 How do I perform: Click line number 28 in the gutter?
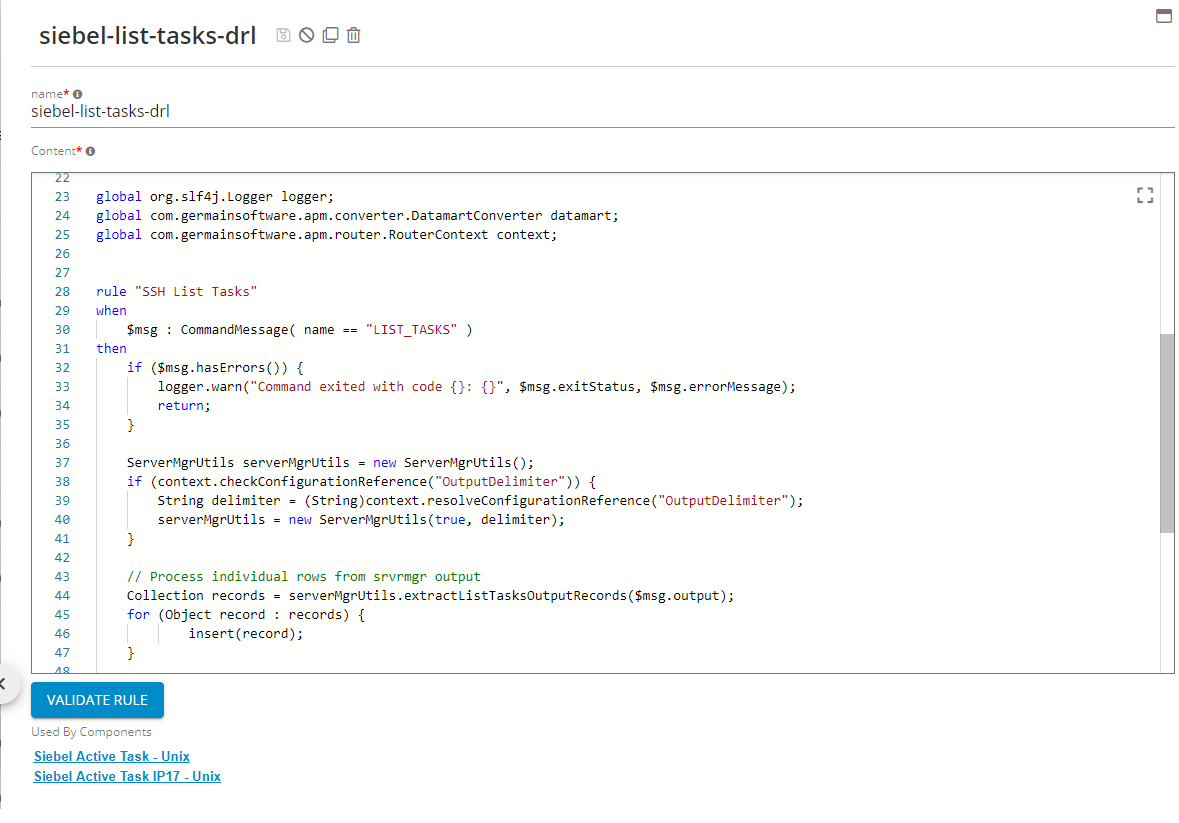pos(62,292)
